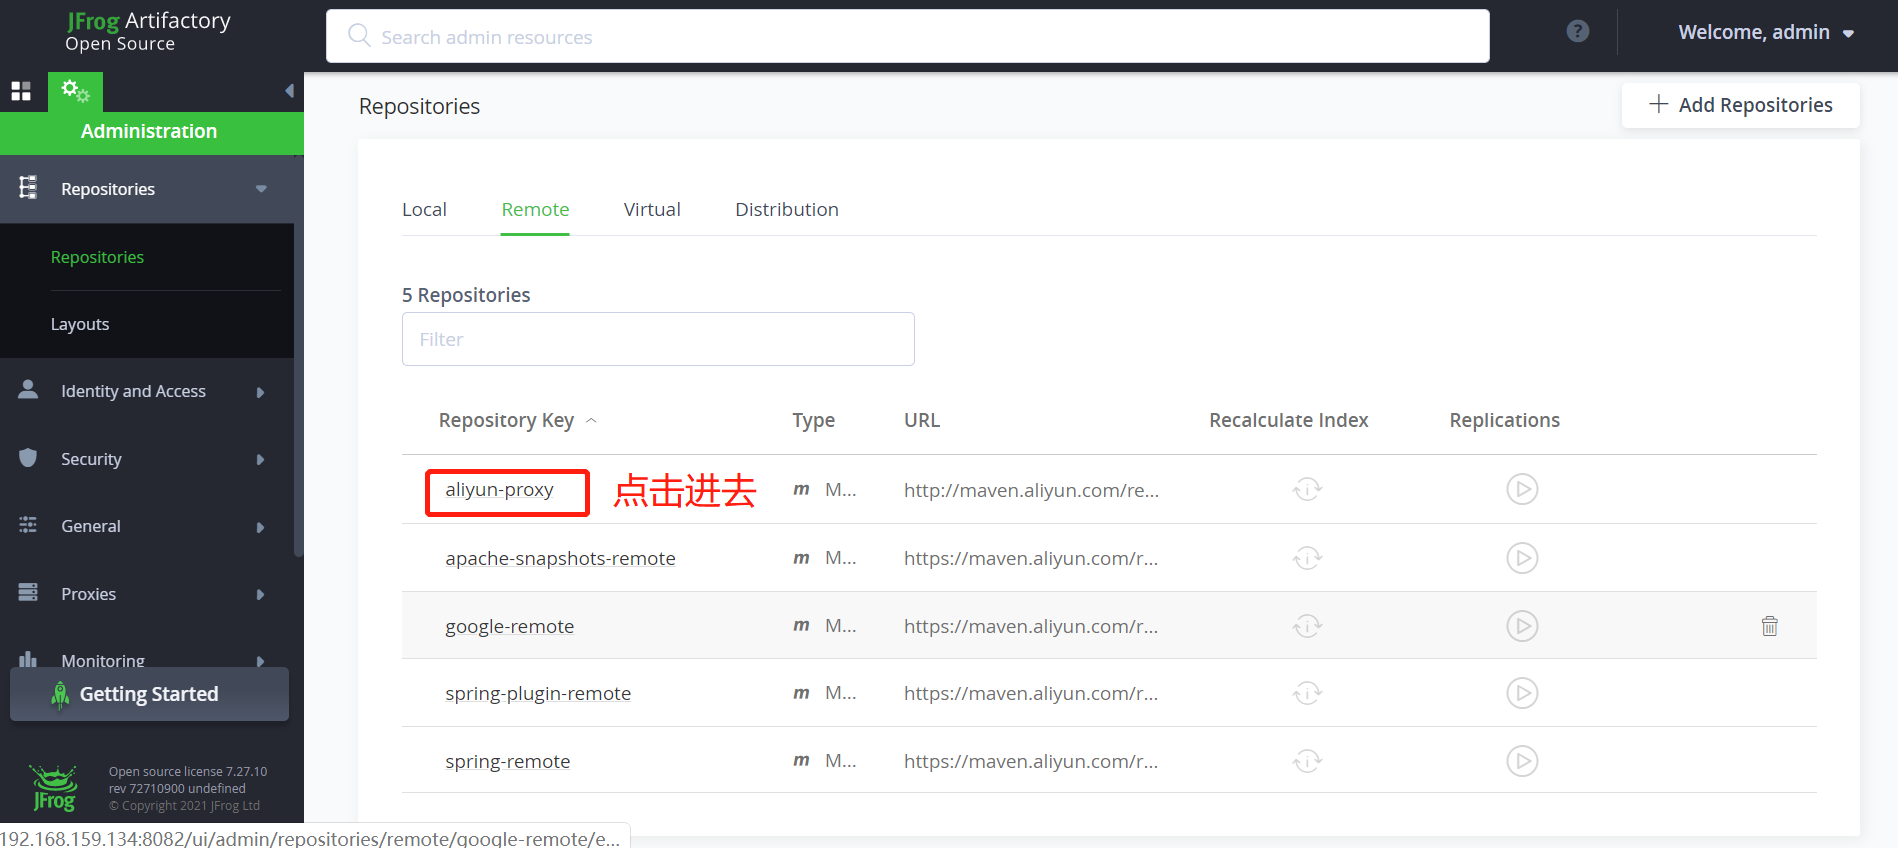Click the General sliders icon
This screenshot has height=848, width=1898.
click(28, 525)
